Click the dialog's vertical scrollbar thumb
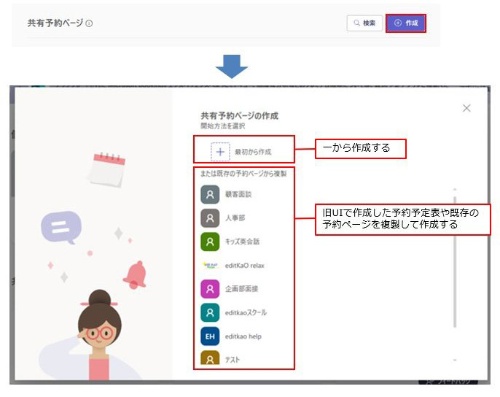Screen dimensions: 500x397 click(455, 262)
